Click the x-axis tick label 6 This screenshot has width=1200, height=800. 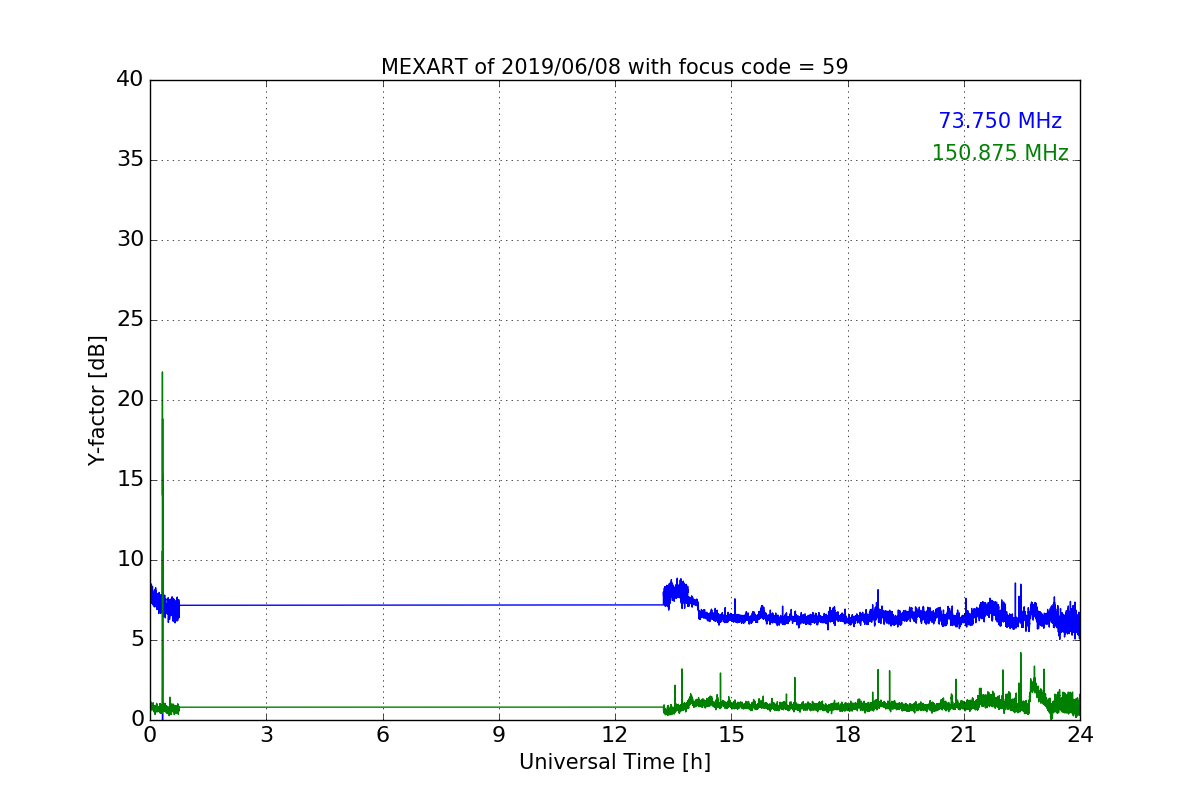pyautogui.click(x=382, y=735)
